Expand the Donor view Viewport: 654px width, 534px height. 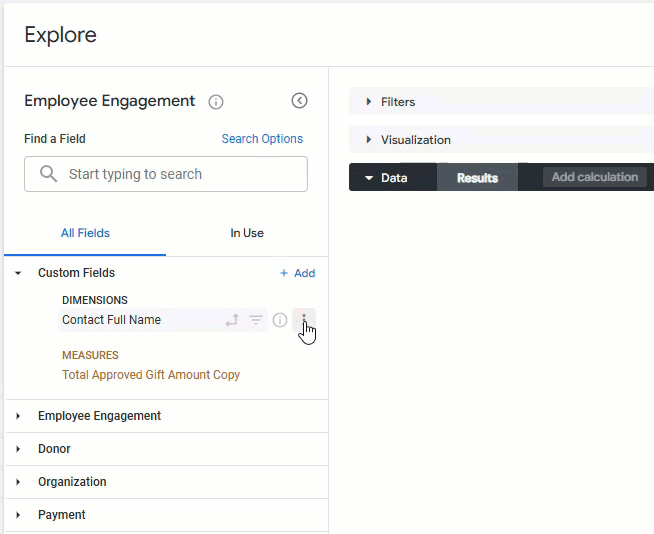(x=18, y=449)
